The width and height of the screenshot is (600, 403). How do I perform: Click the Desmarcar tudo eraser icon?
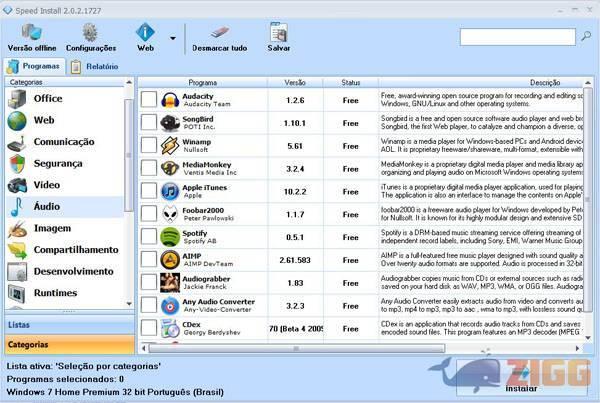coord(219,30)
